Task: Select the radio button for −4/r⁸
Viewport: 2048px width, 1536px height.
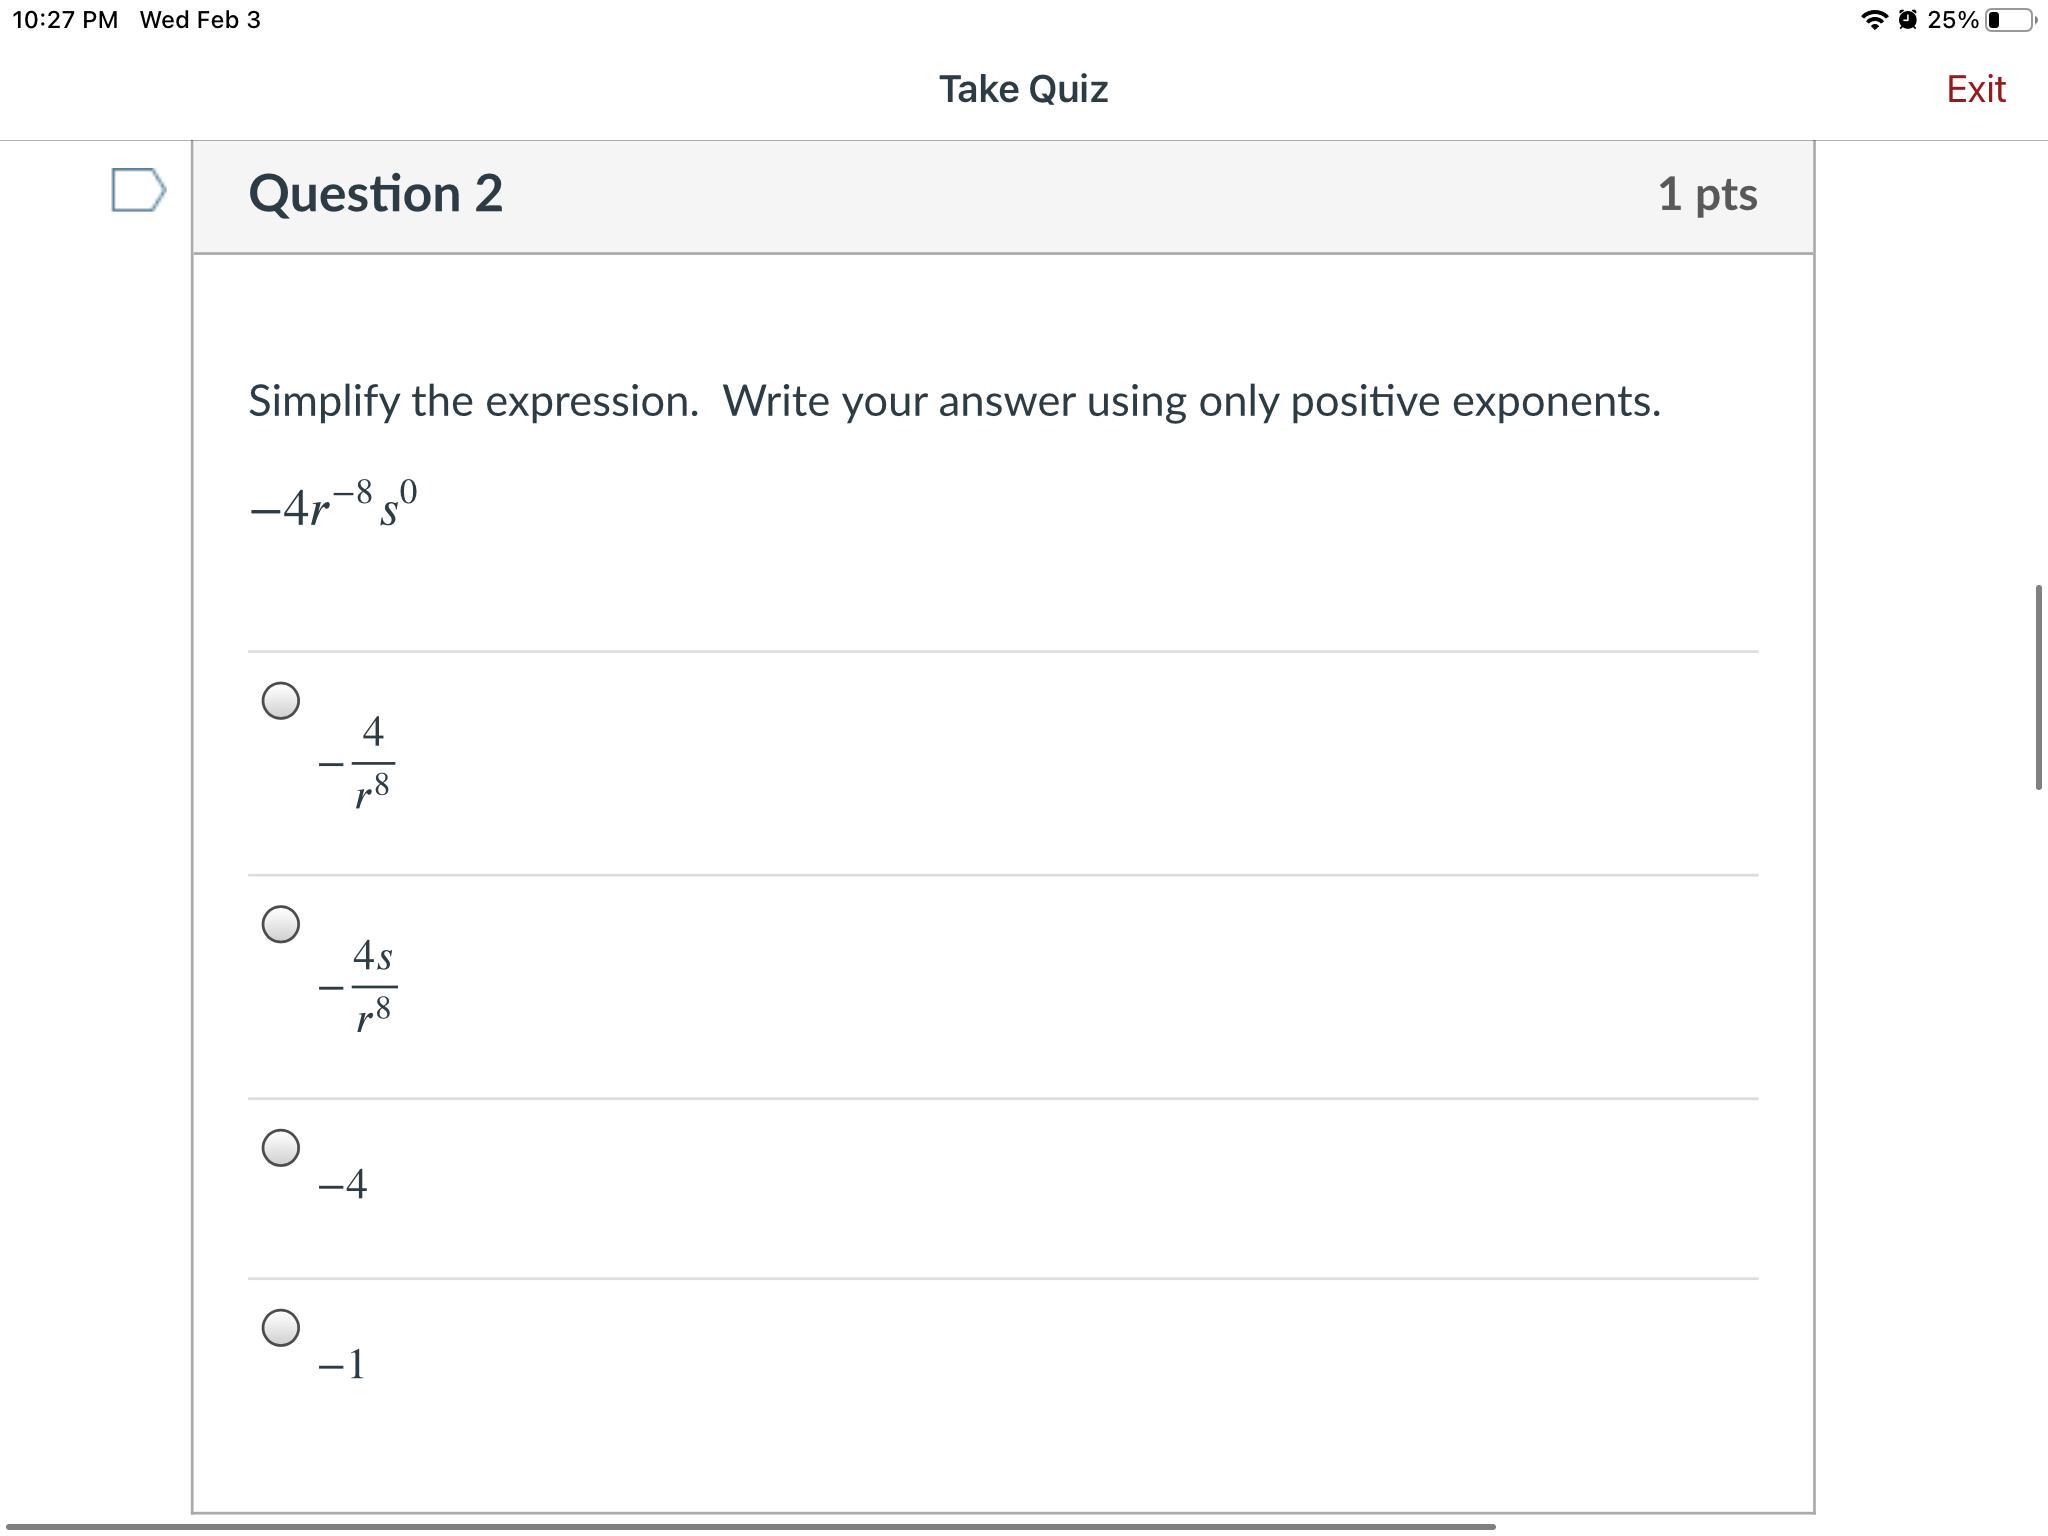Action: 281,701
